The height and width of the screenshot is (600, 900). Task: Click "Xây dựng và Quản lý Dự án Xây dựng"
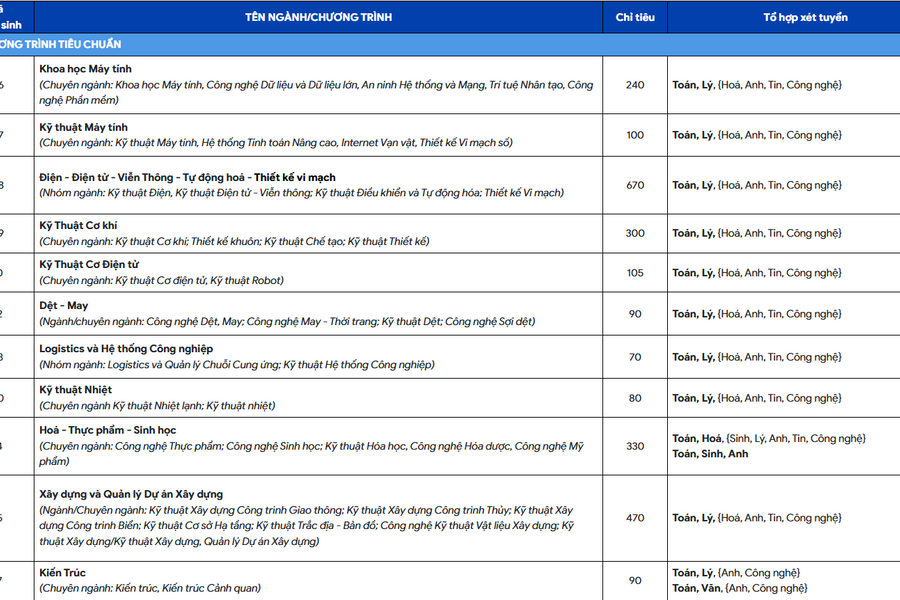(131, 494)
